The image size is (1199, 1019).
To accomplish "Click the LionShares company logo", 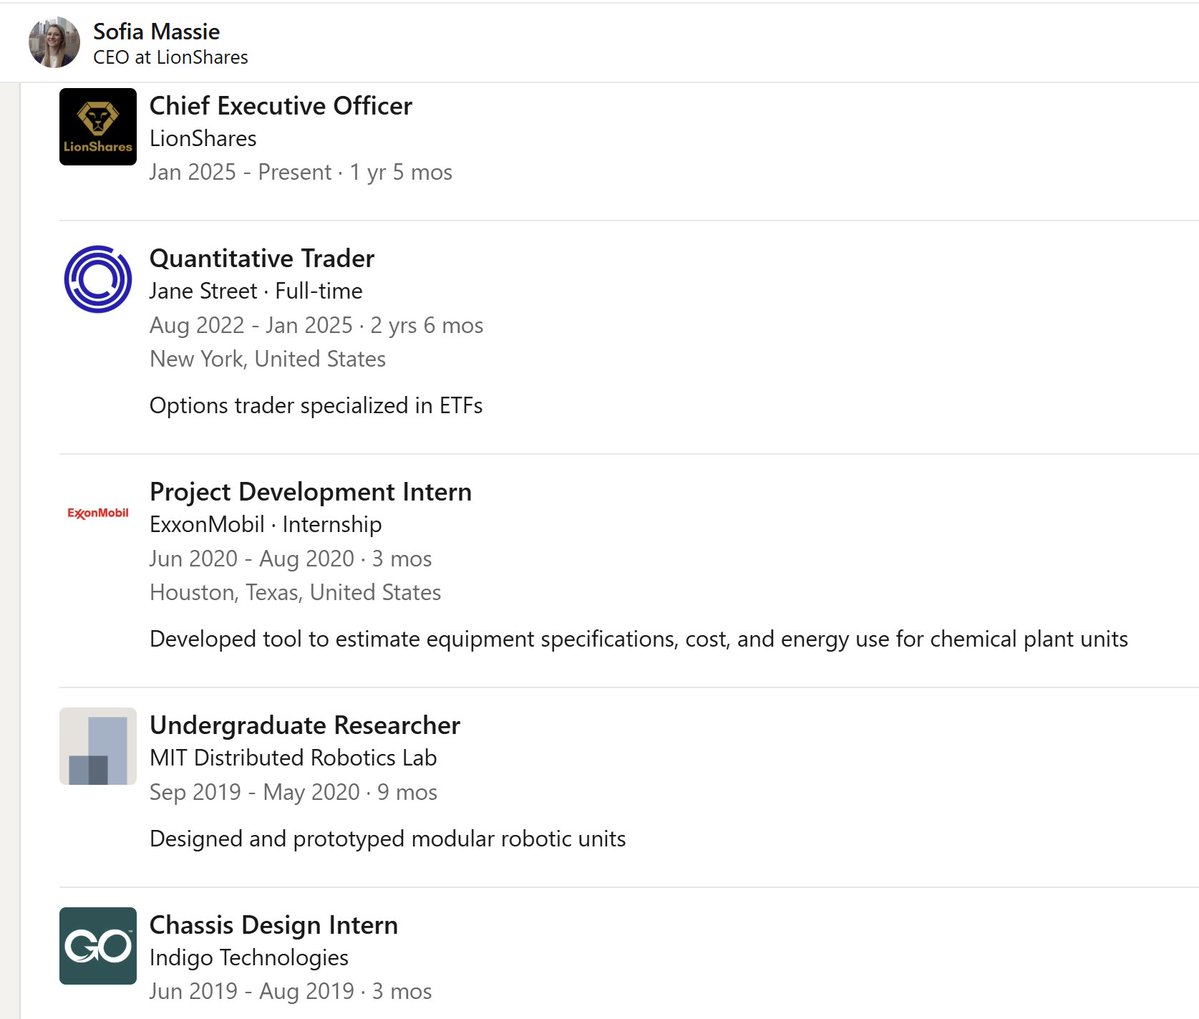I will coord(98,127).
